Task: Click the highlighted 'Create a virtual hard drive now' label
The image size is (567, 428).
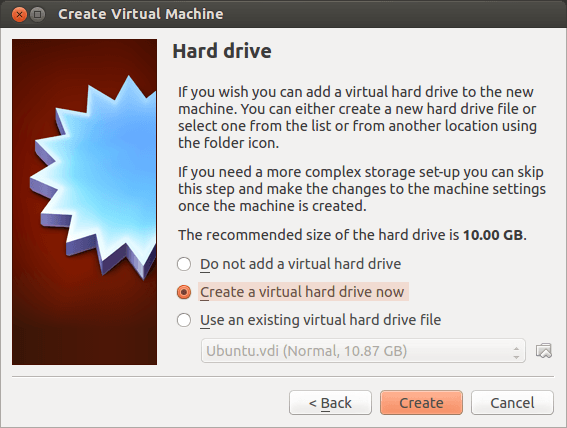Action: click(x=302, y=292)
